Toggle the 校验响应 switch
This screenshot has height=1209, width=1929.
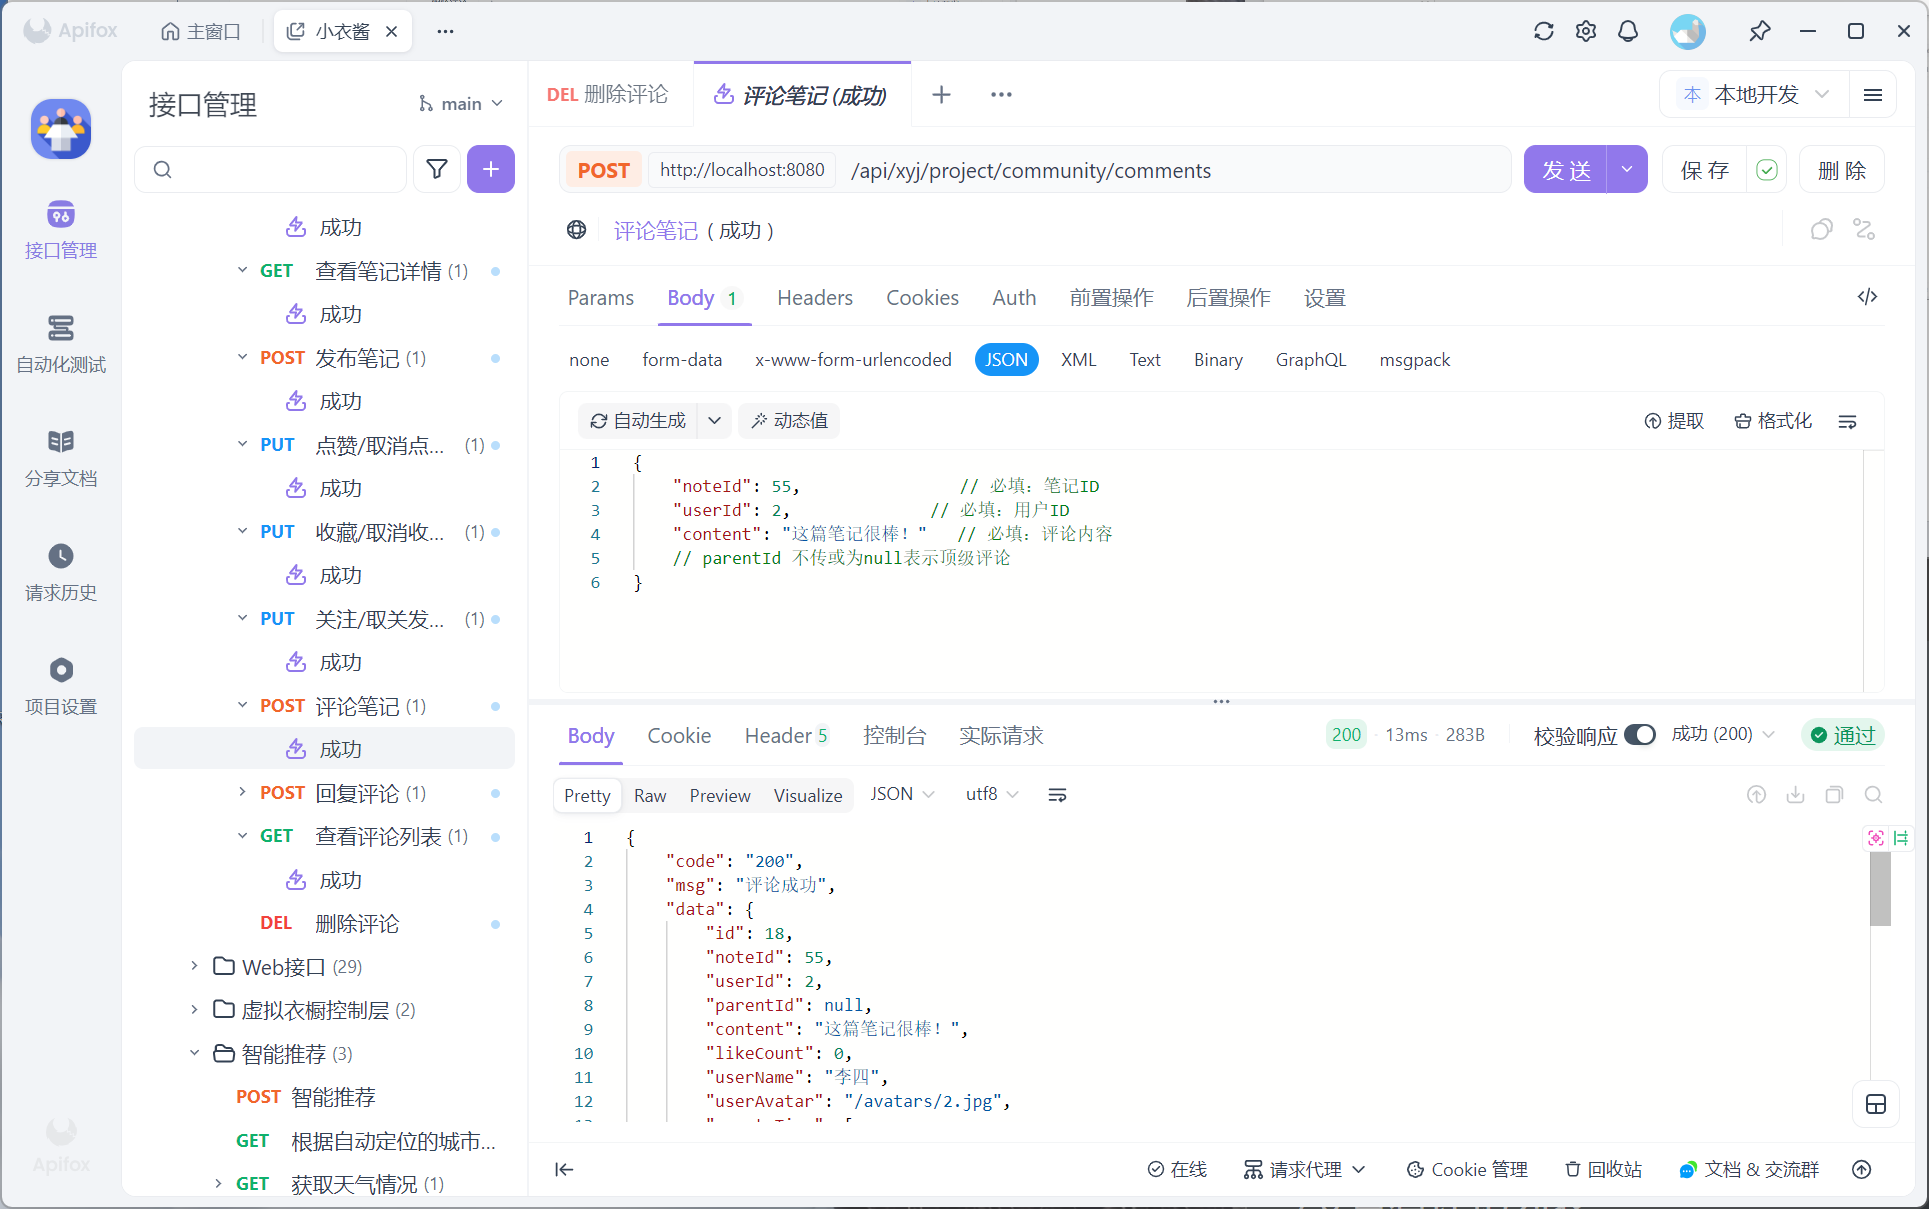1639,735
